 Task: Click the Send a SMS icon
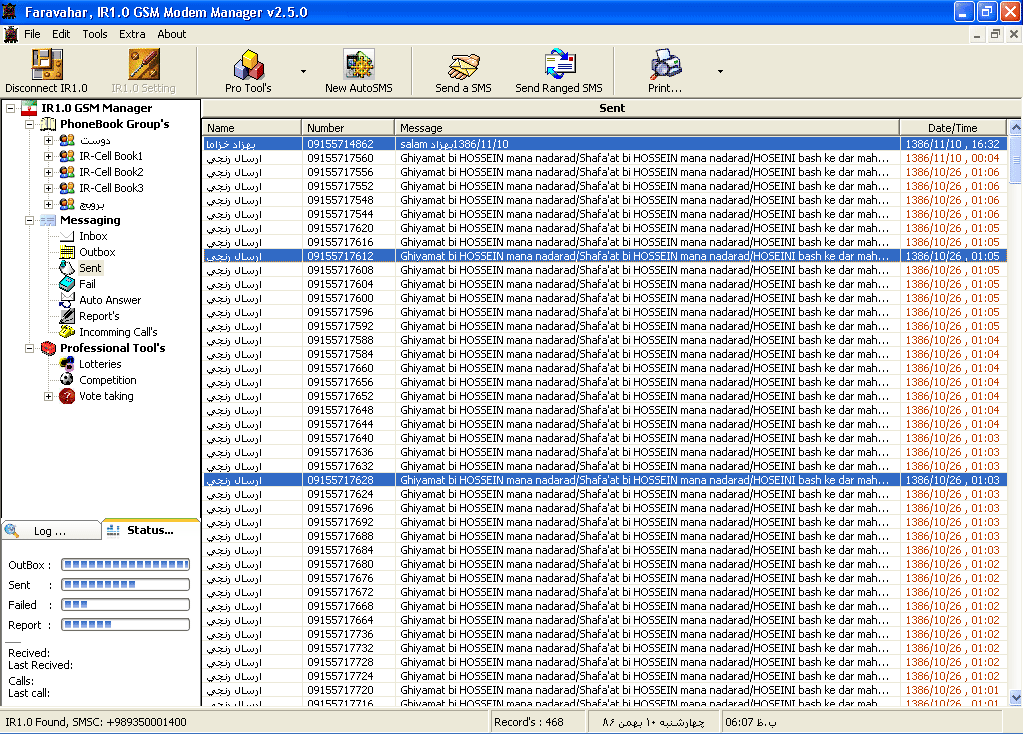[x=463, y=64]
